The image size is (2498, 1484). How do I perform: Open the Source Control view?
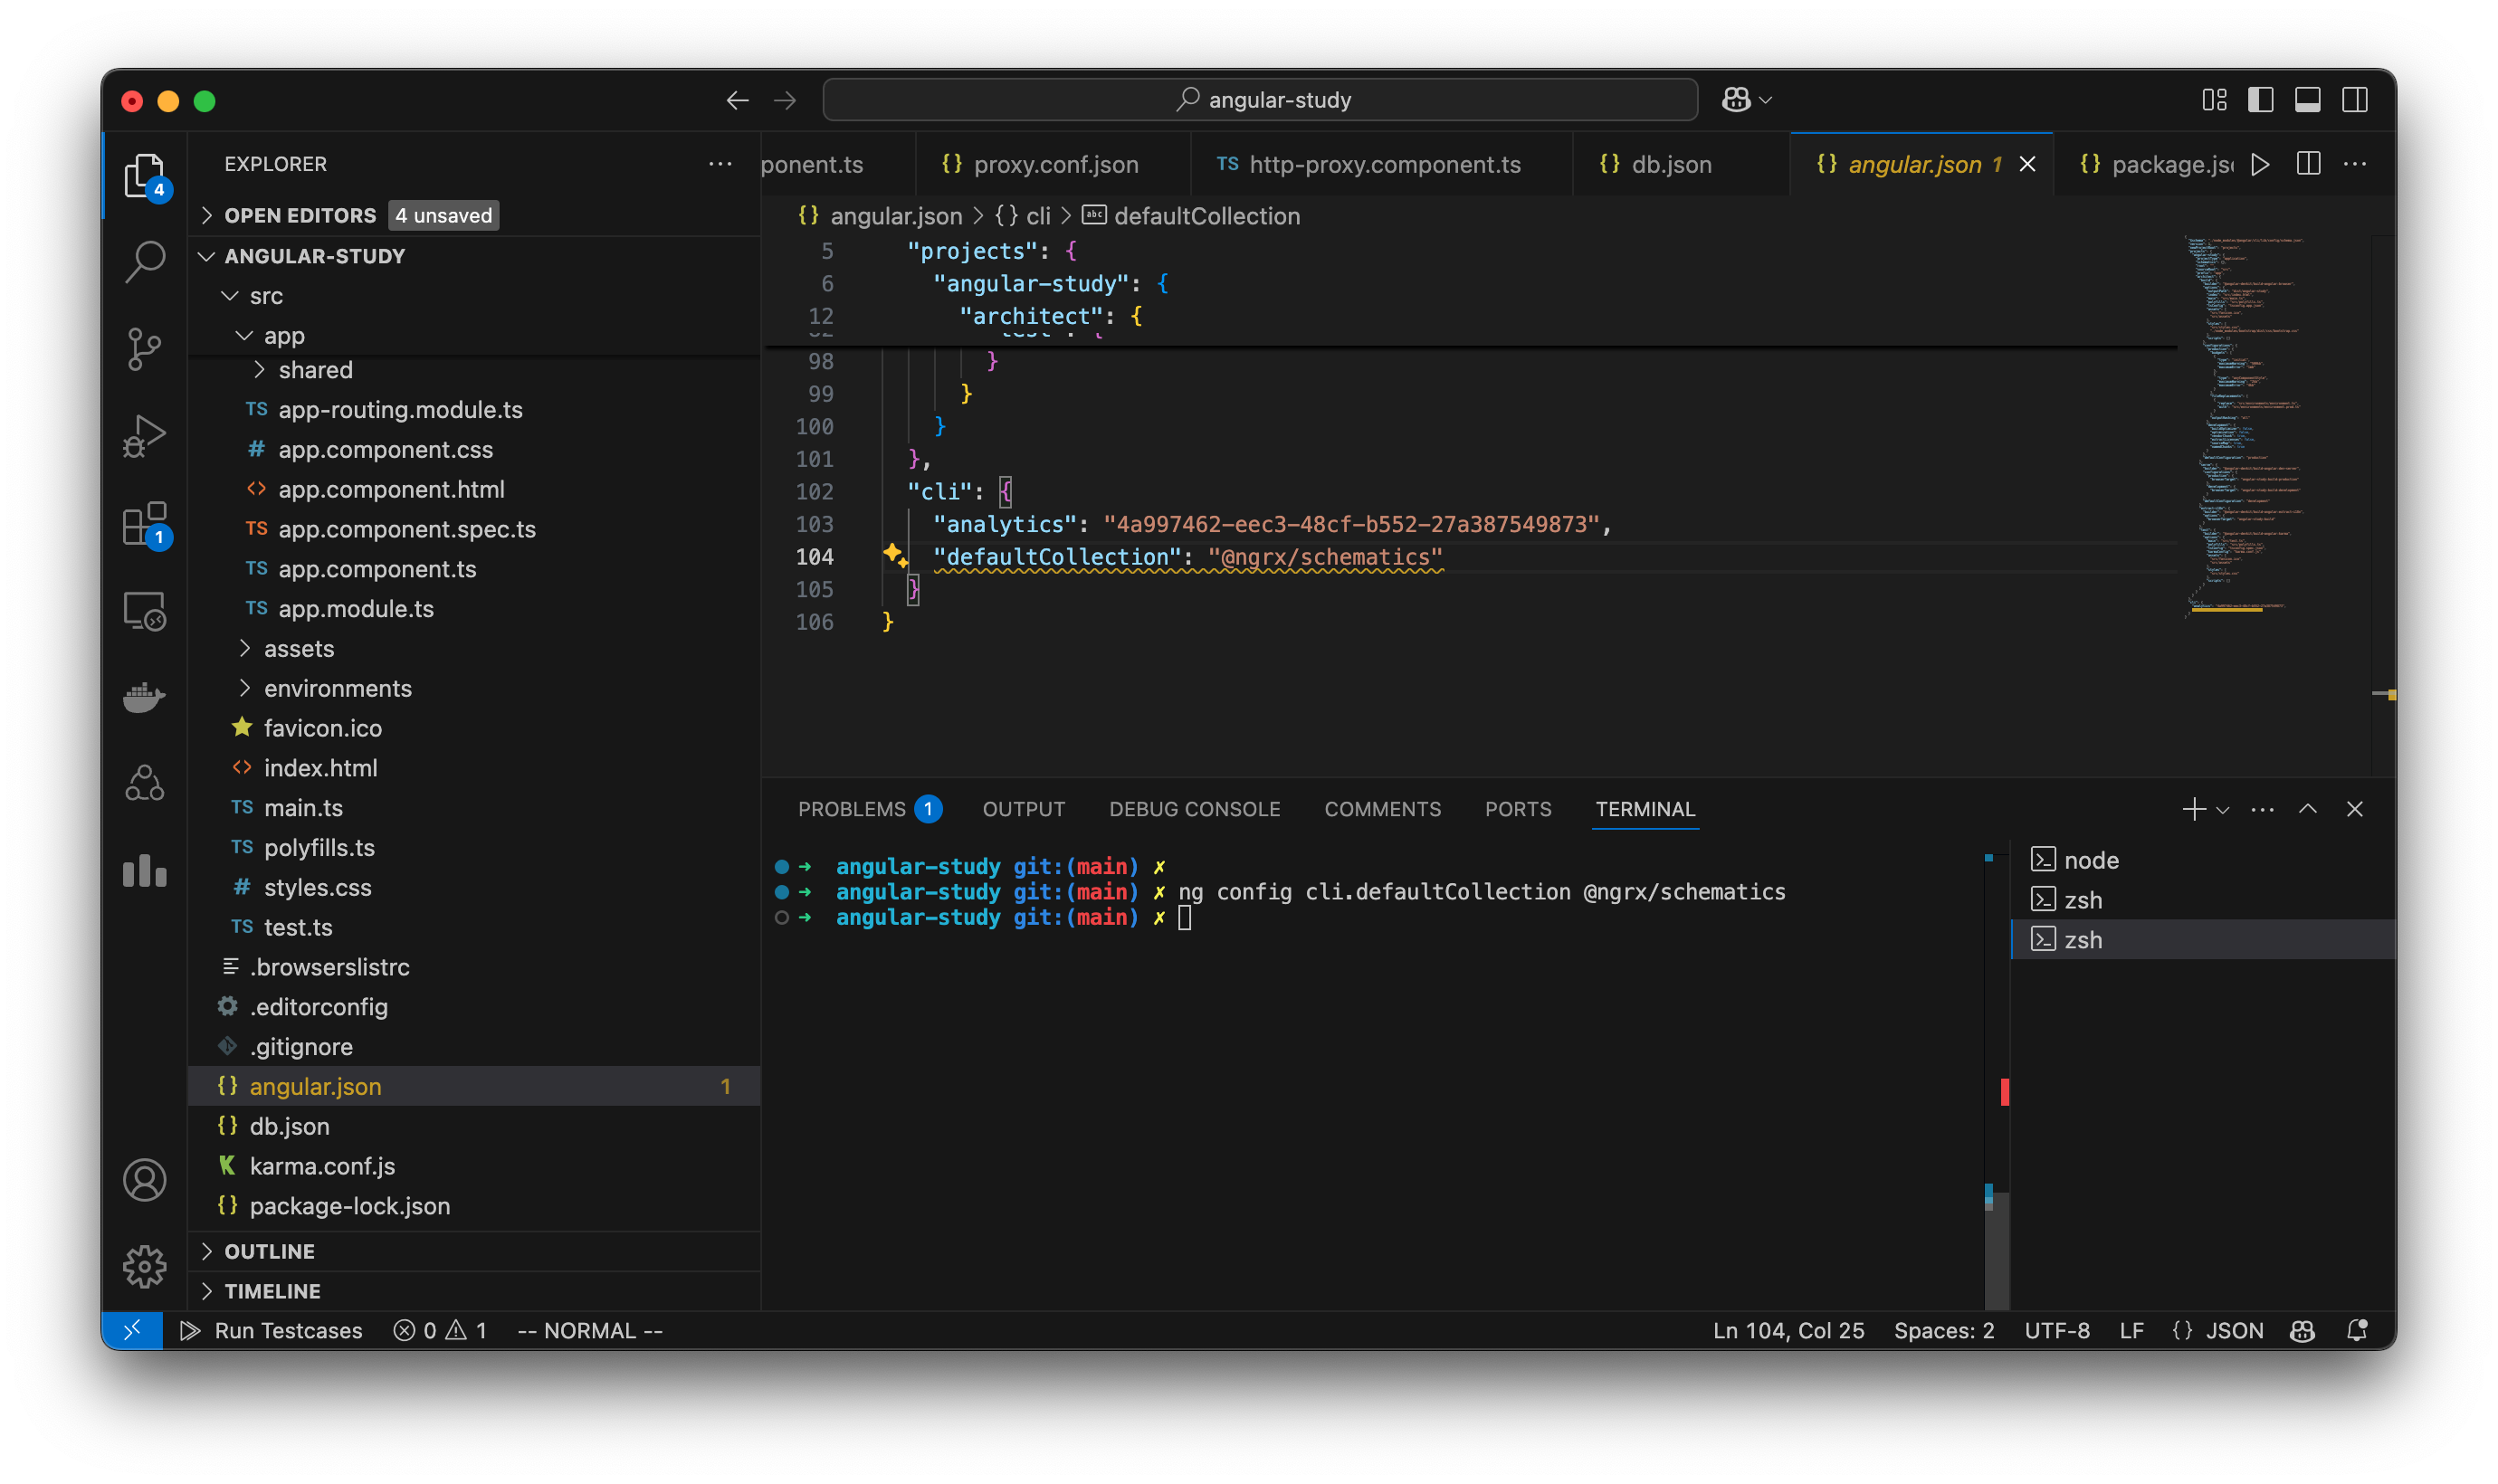coord(144,348)
